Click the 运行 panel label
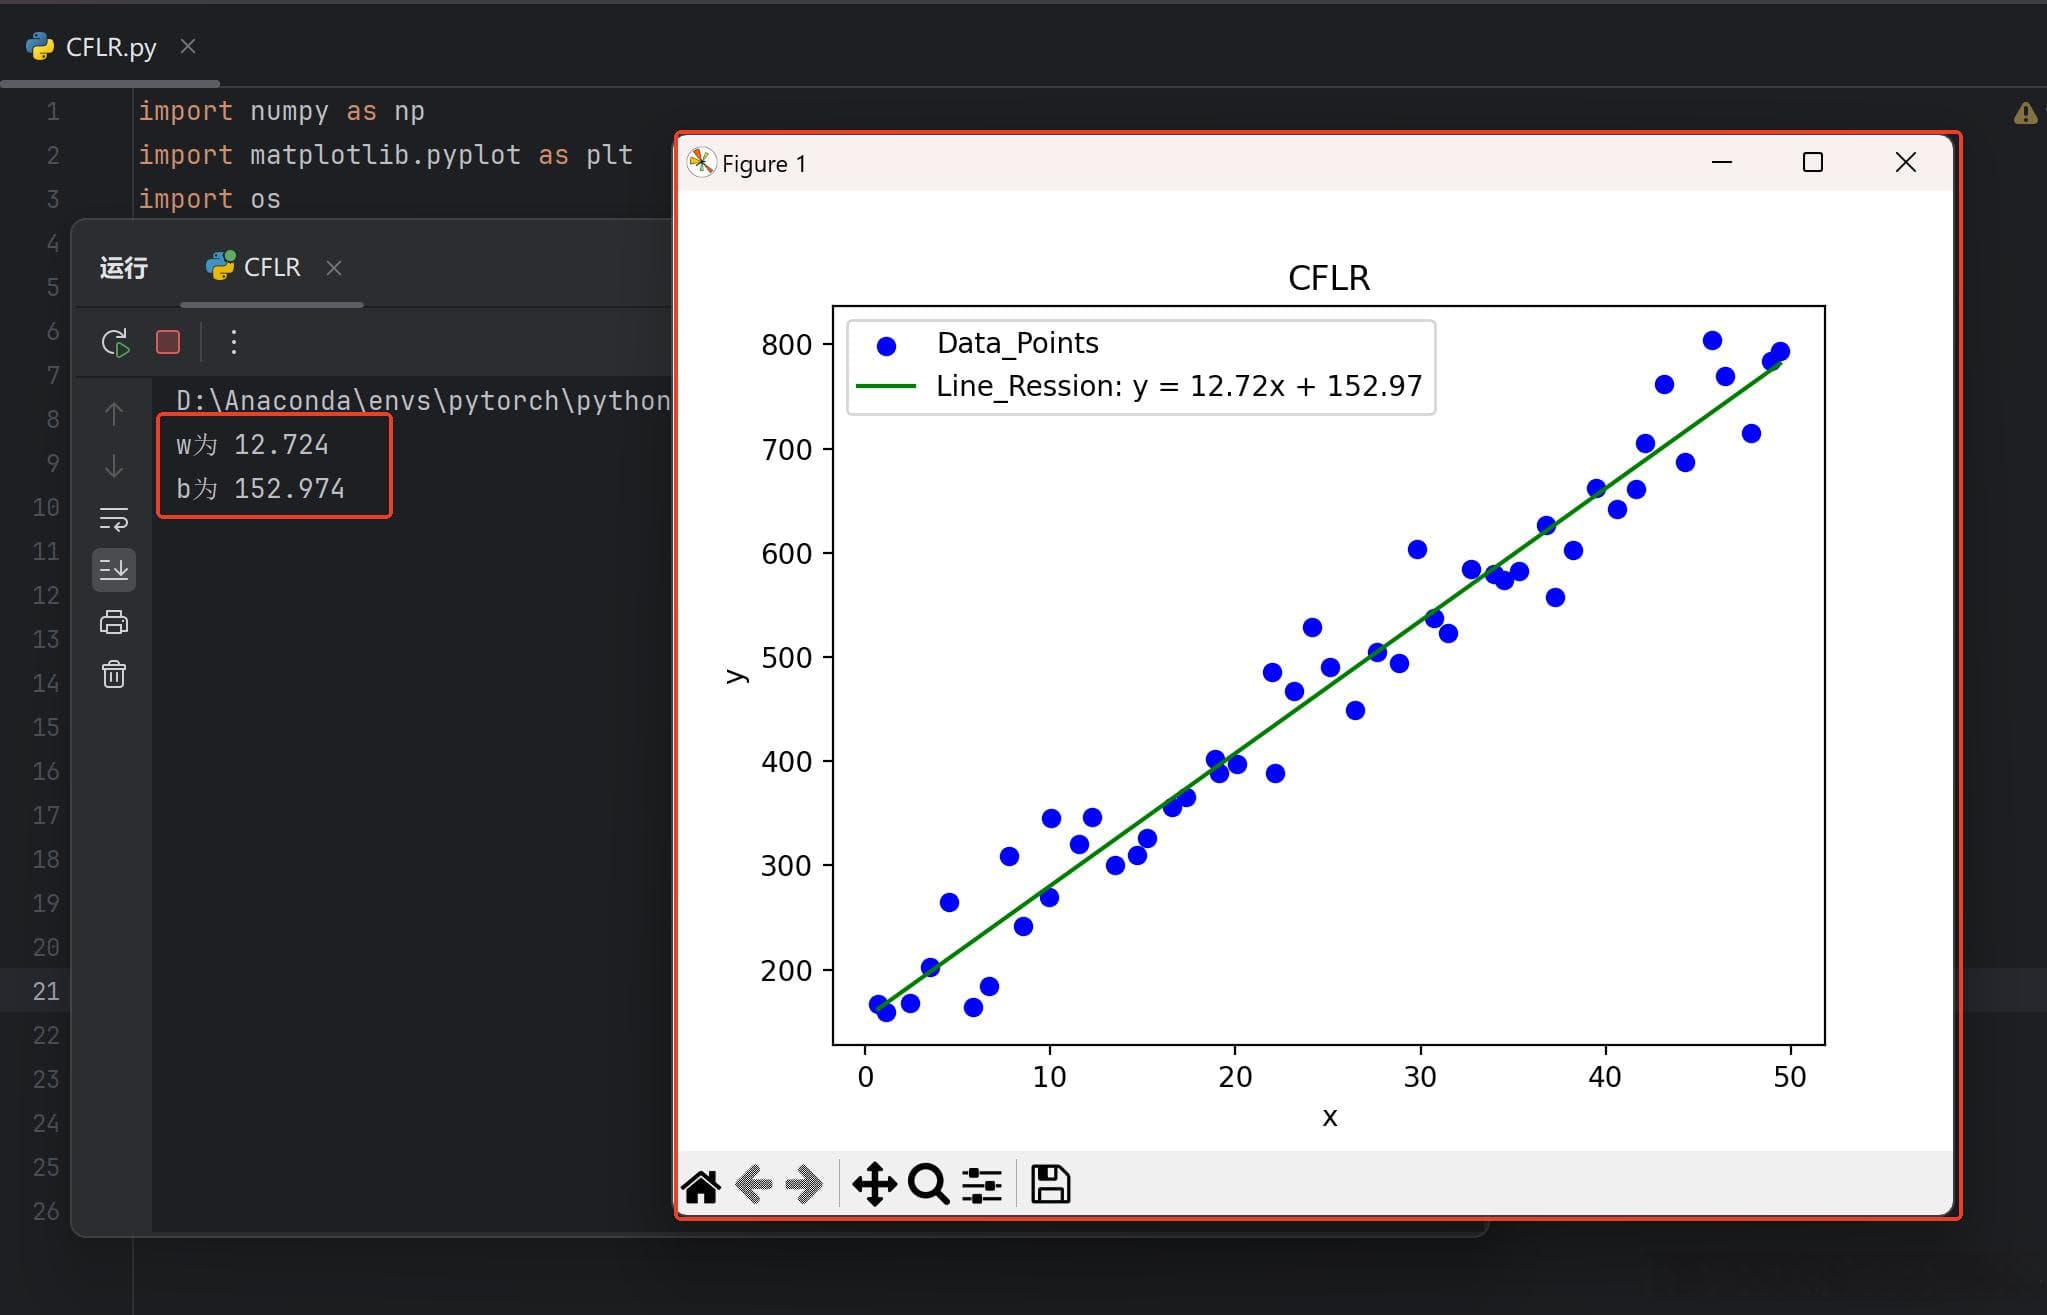This screenshot has height=1315, width=2047. [124, 268]
